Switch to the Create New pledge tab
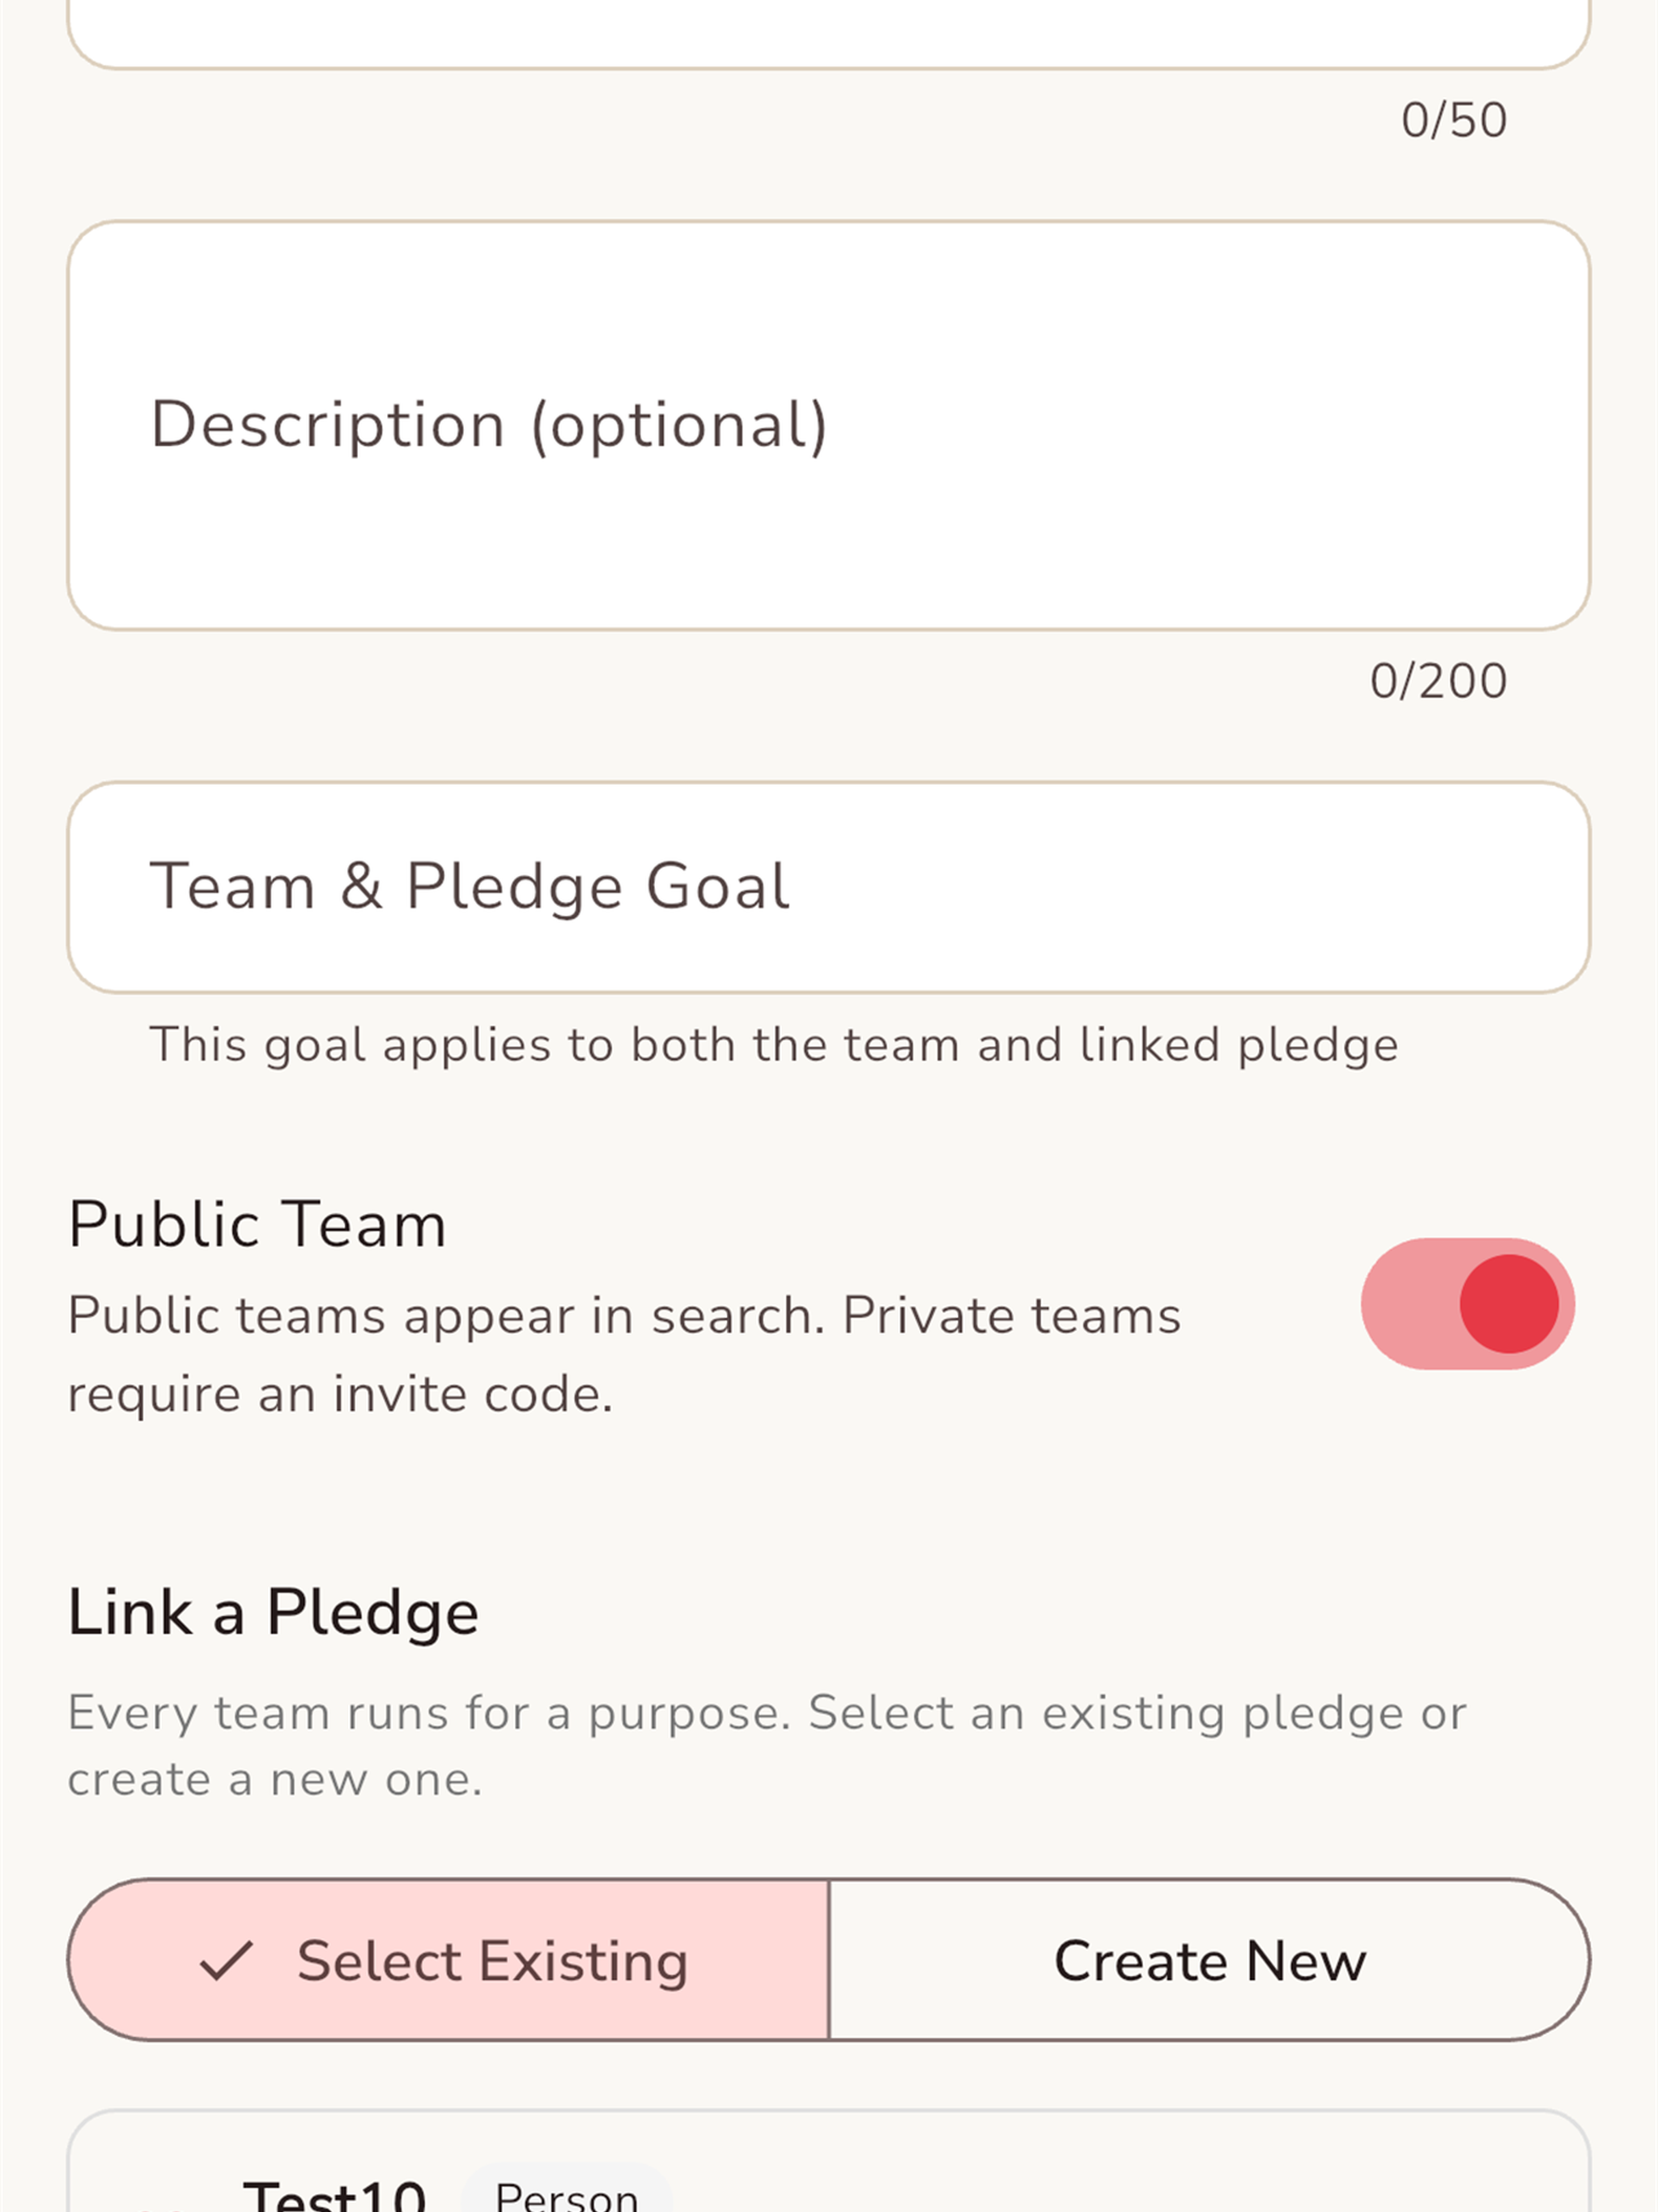This screenshot has width=1658, height=2212. 1209,1960
